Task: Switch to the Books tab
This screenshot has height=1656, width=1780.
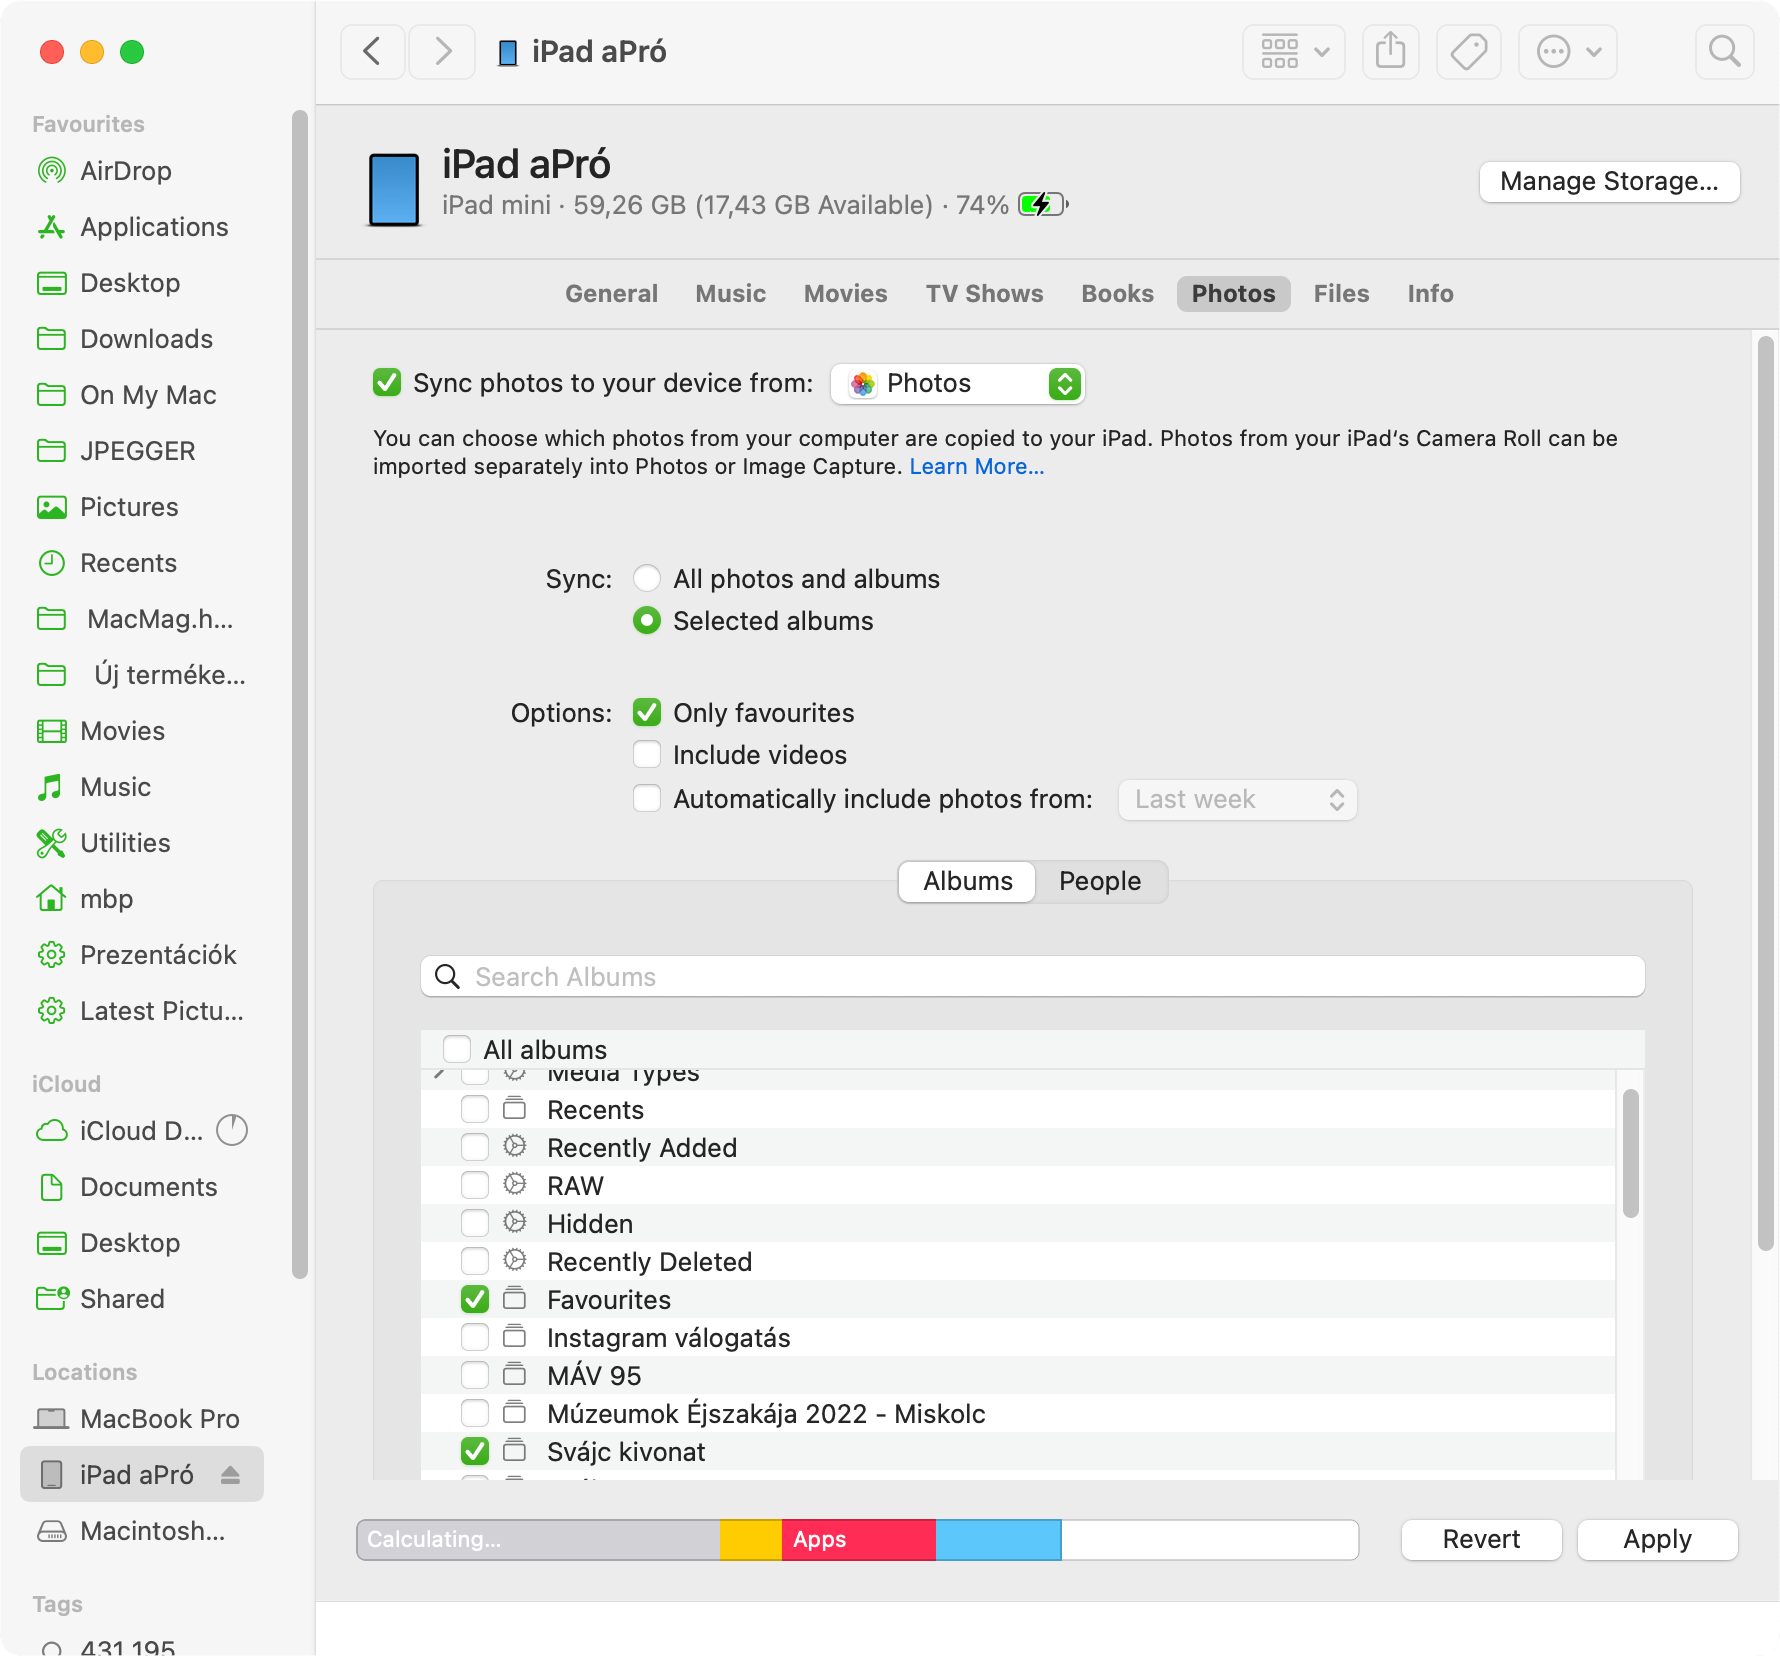Action: point(1117,294)
